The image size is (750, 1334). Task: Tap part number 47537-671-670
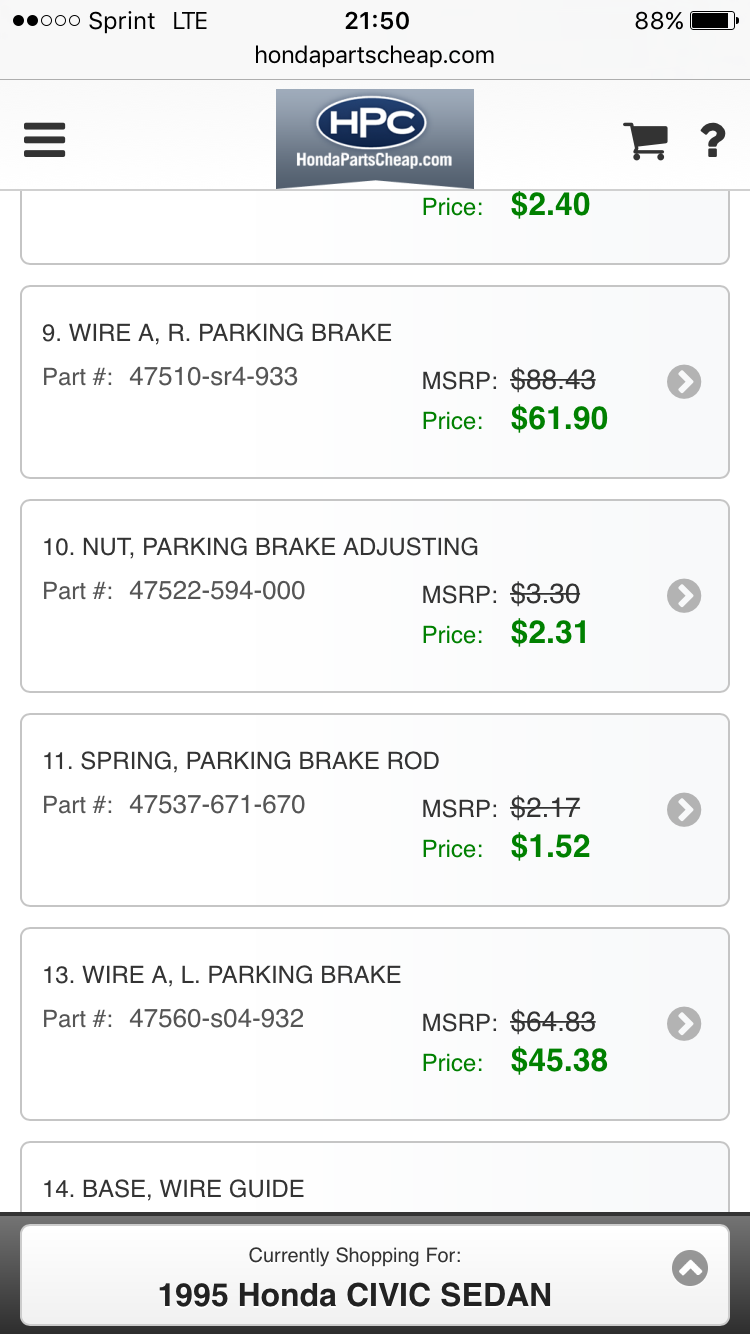pos(217,805)
